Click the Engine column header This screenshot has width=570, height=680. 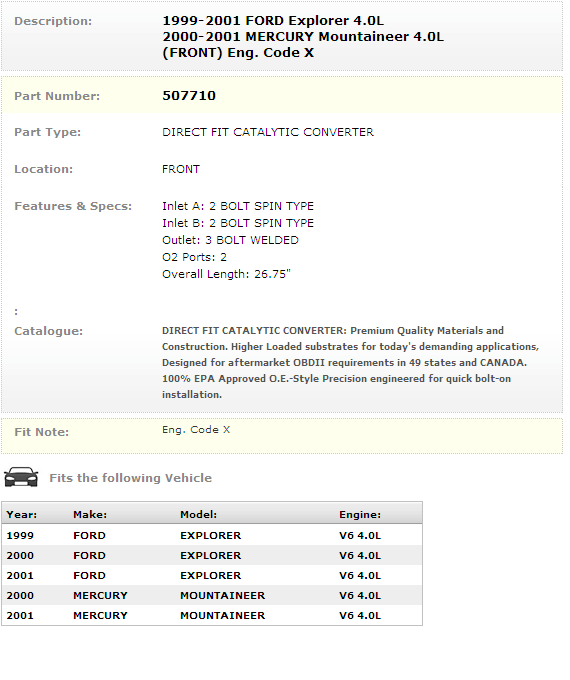(x=360, y=514)
